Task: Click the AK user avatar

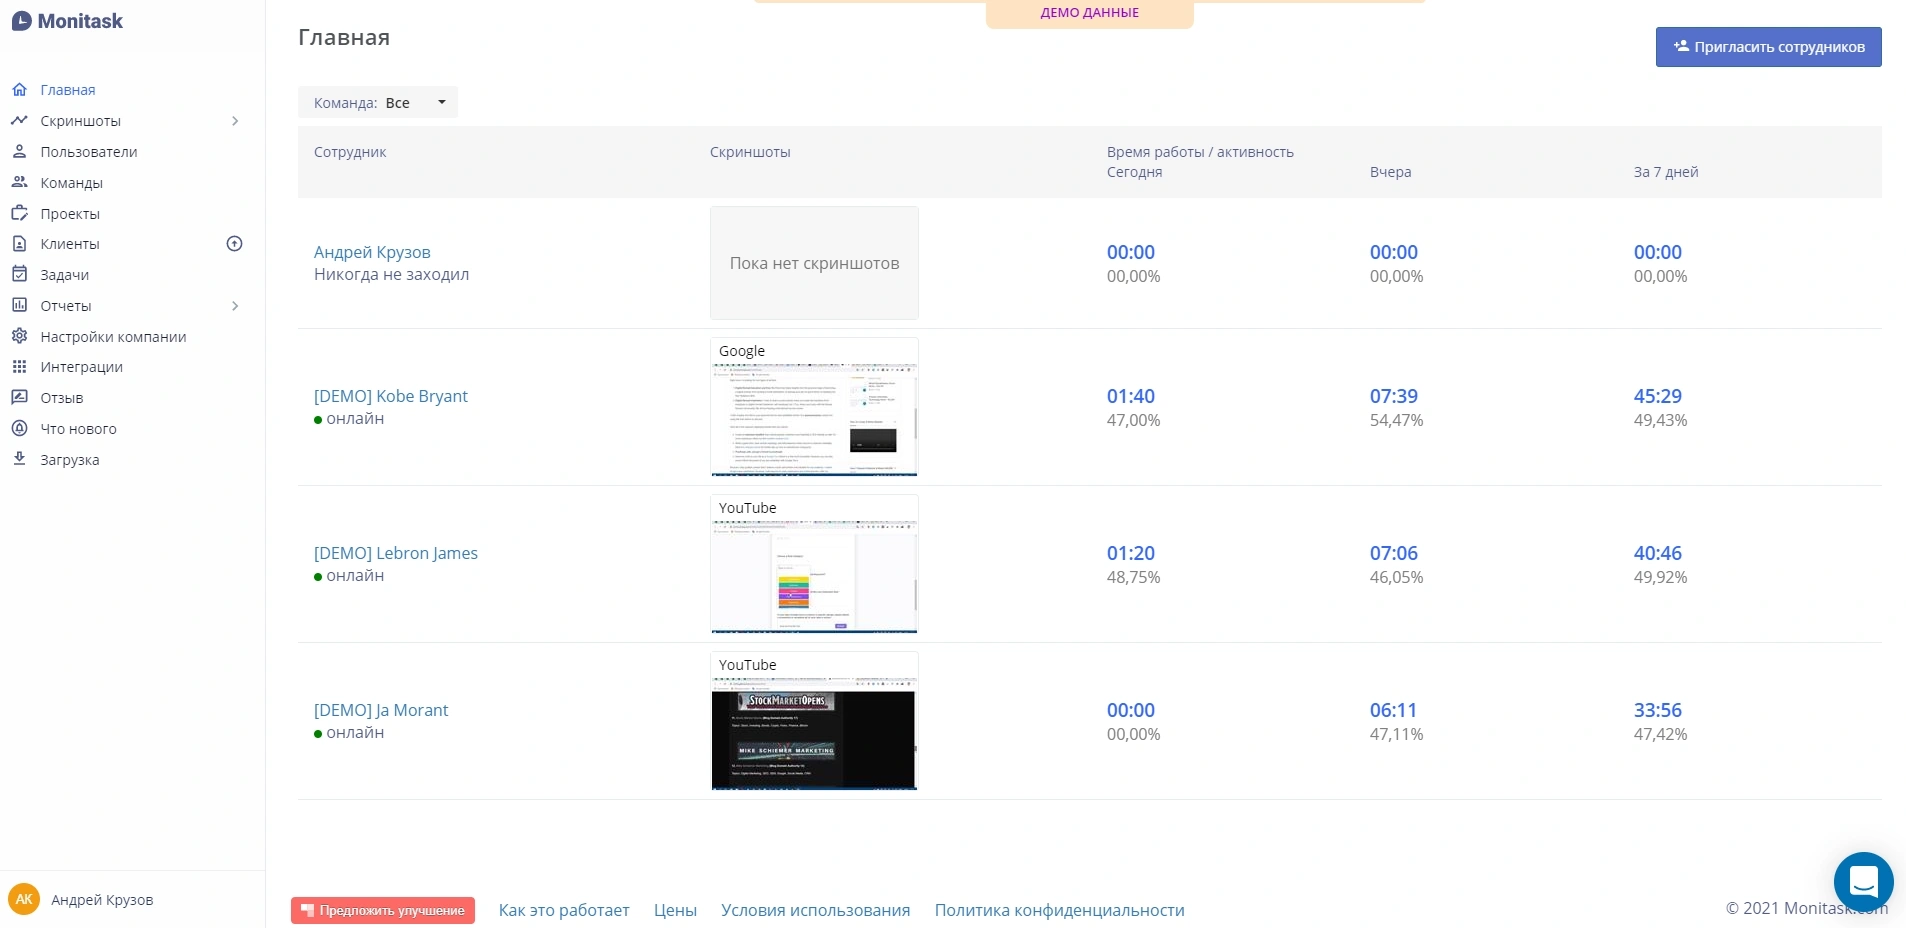Action: click(x=24, y=899)
